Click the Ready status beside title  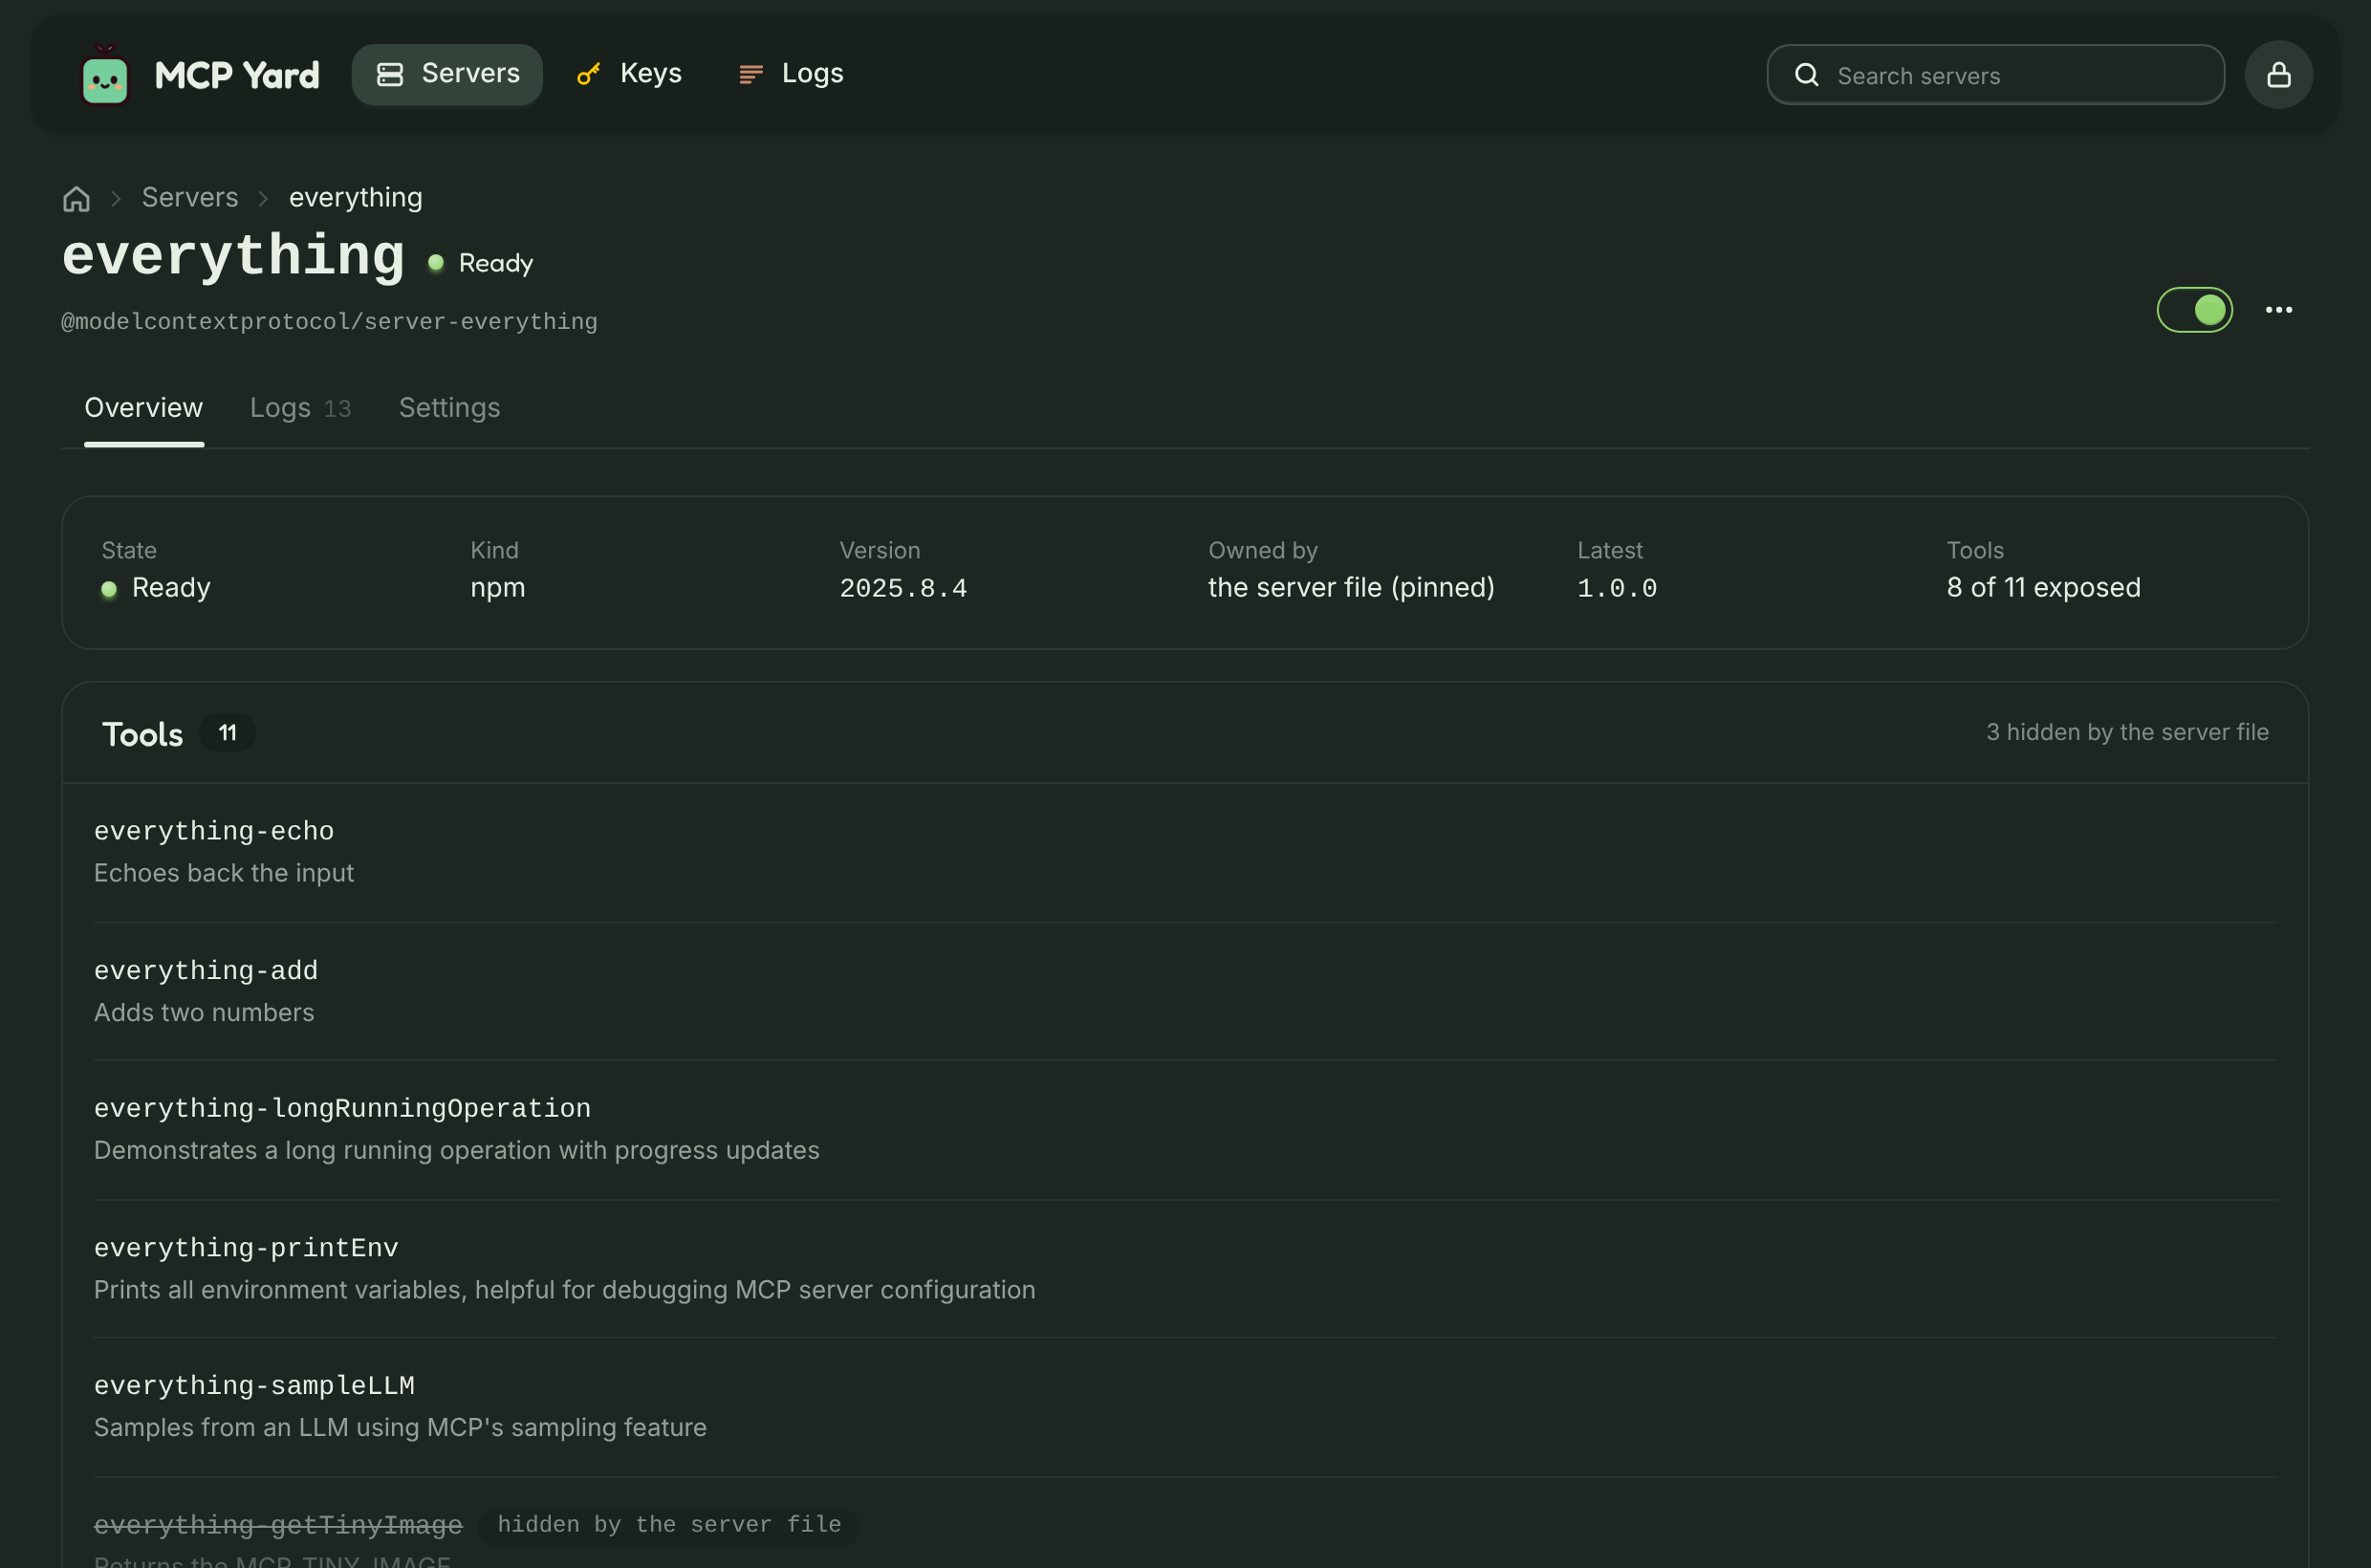[481, 263]
